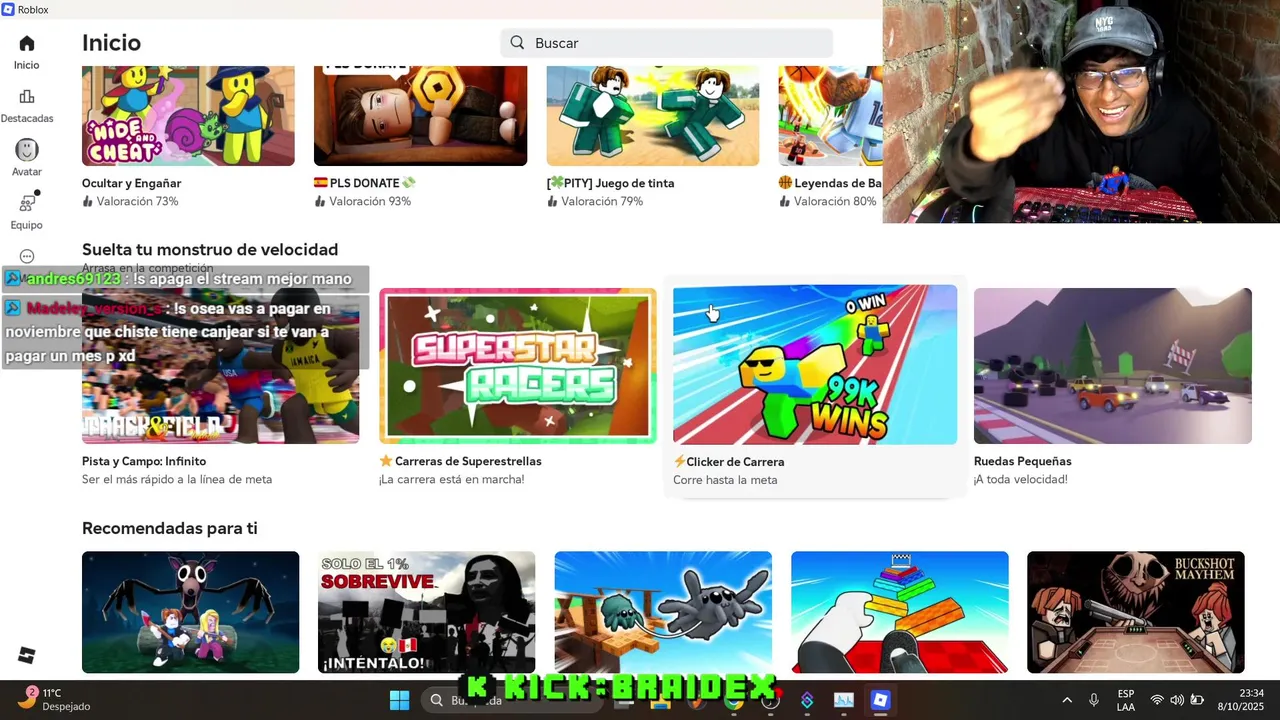Click the microphone icon in the system tray
The image size is (1280, 720).
(1094, 700)
